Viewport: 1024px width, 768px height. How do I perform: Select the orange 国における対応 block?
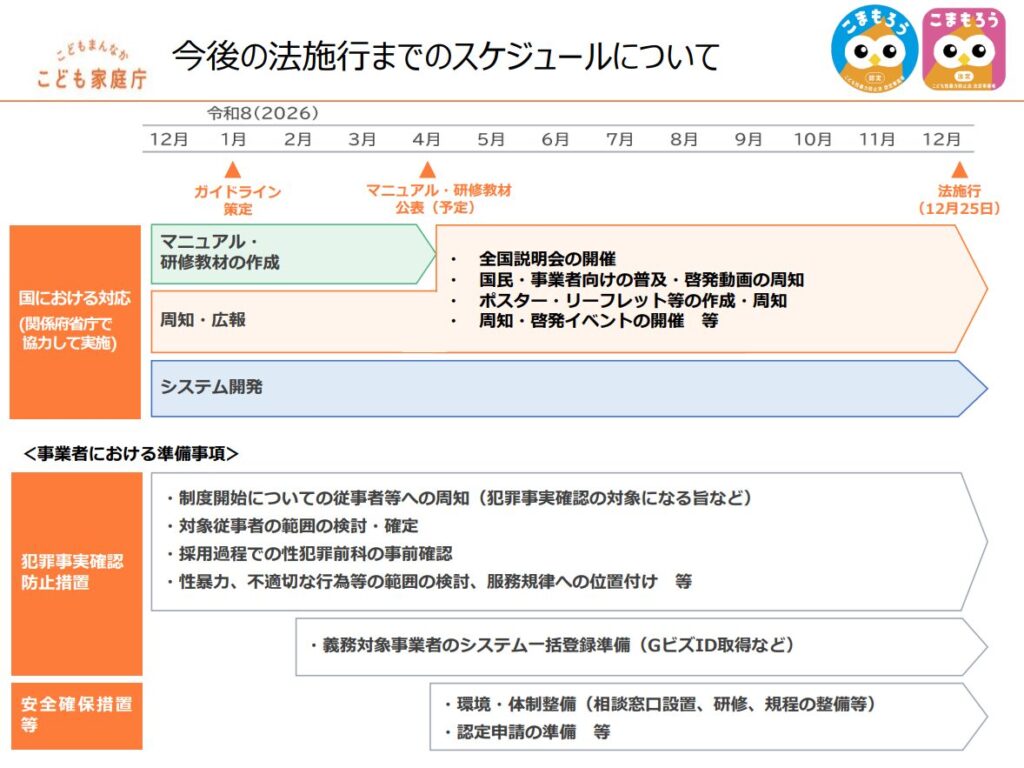(x=75, y=321)
